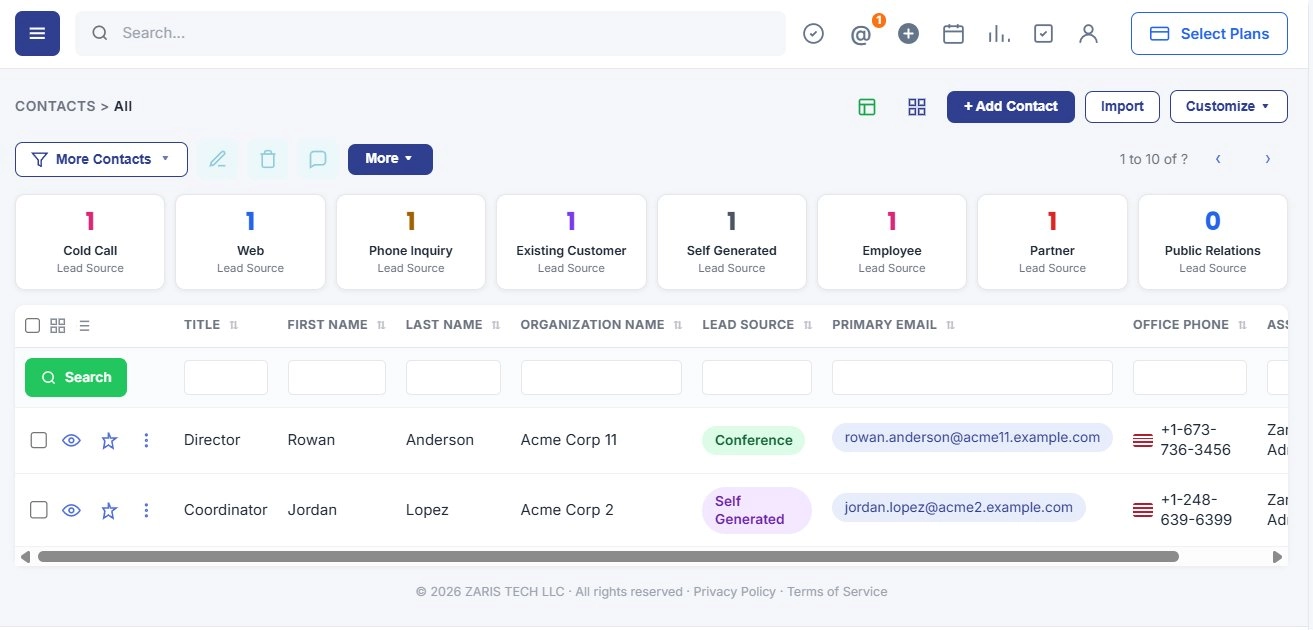Image resolution: width=1313 pixels, height=630 pixels.
Task: Click the comment bubble icon
Action: coord(318,159)
